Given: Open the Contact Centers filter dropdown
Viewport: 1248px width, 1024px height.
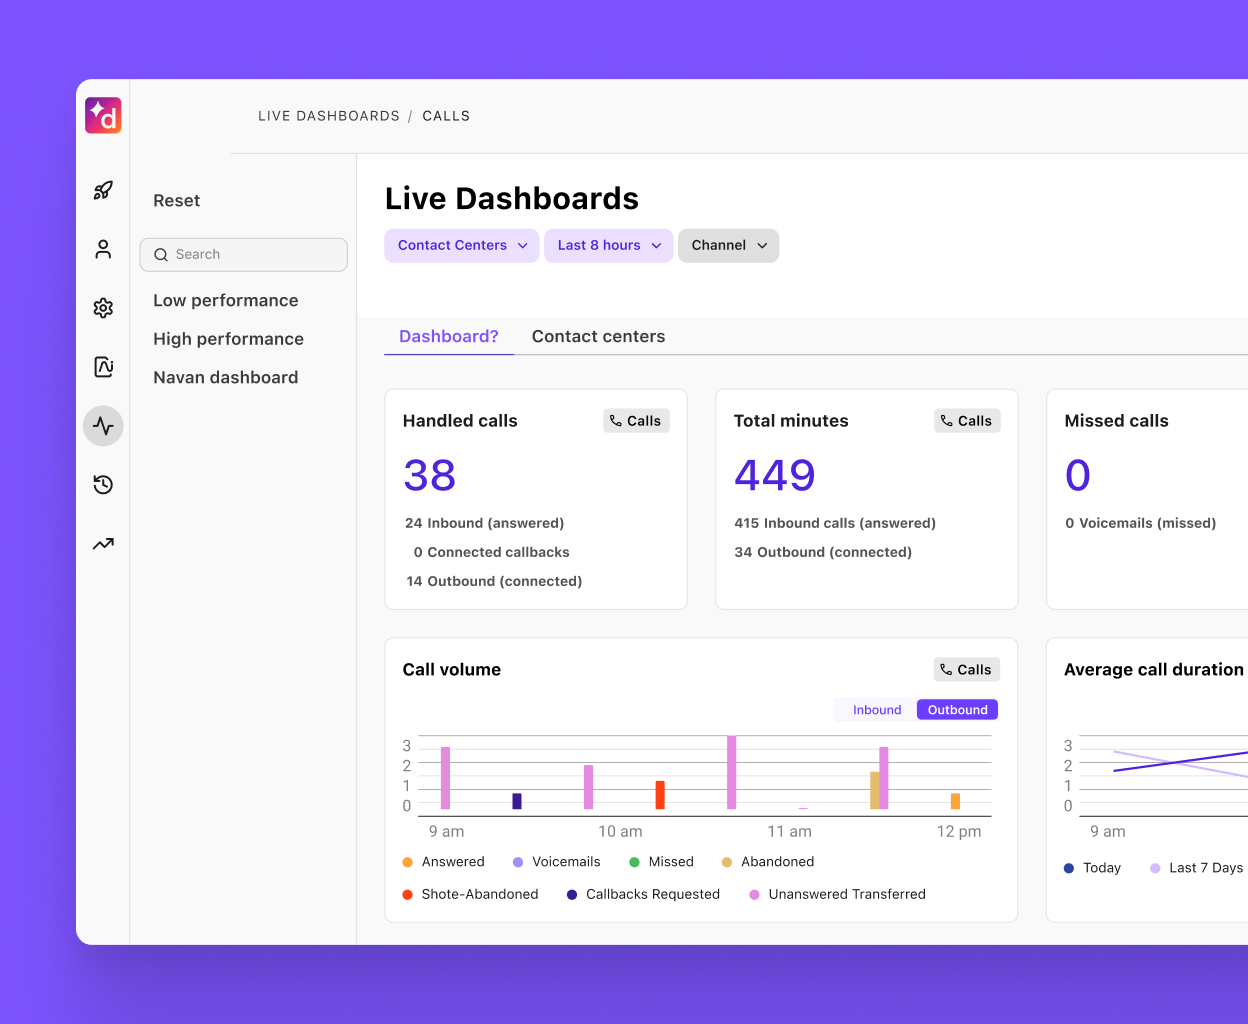Looking at the screenshot, I should [461, 245].
